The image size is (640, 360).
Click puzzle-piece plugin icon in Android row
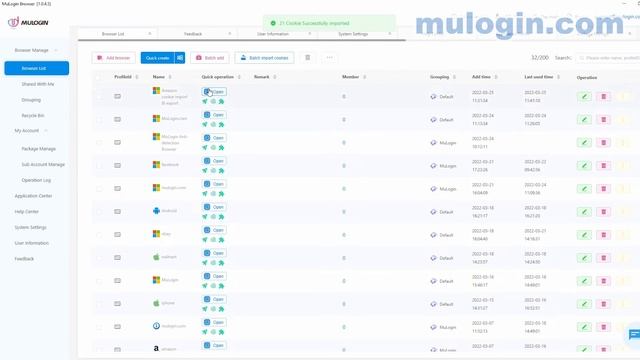click(221, 217)
